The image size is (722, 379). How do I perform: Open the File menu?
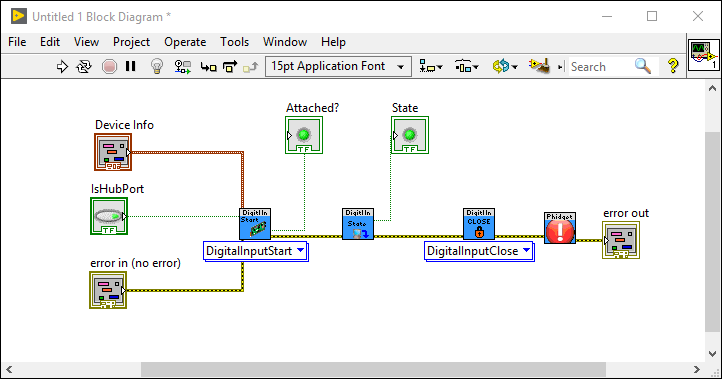coord(17,42)
